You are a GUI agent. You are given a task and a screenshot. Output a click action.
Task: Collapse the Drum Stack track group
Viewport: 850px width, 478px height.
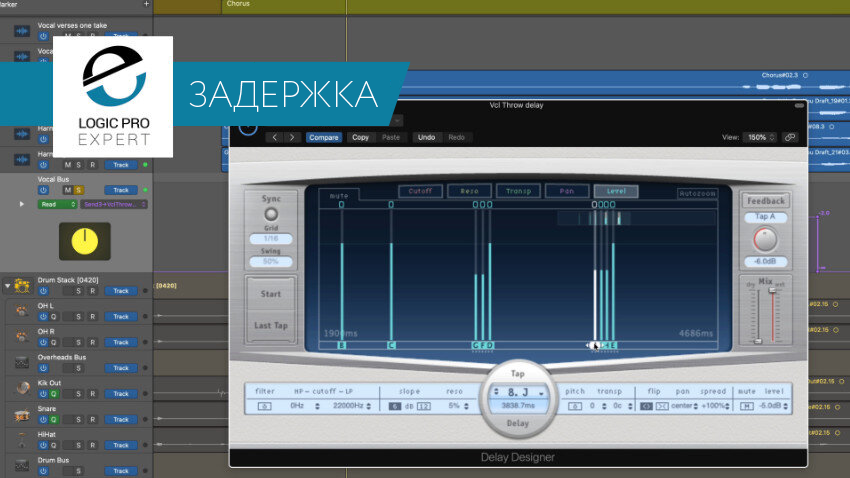(7, 286)
